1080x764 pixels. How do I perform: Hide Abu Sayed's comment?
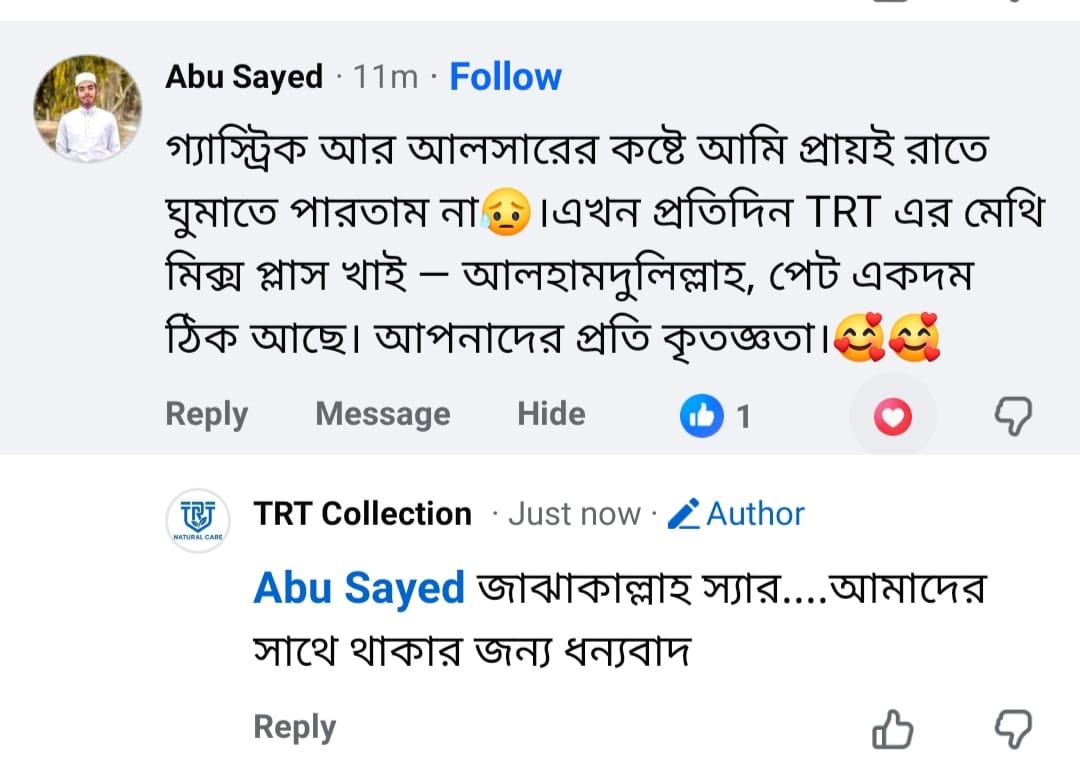551,414
